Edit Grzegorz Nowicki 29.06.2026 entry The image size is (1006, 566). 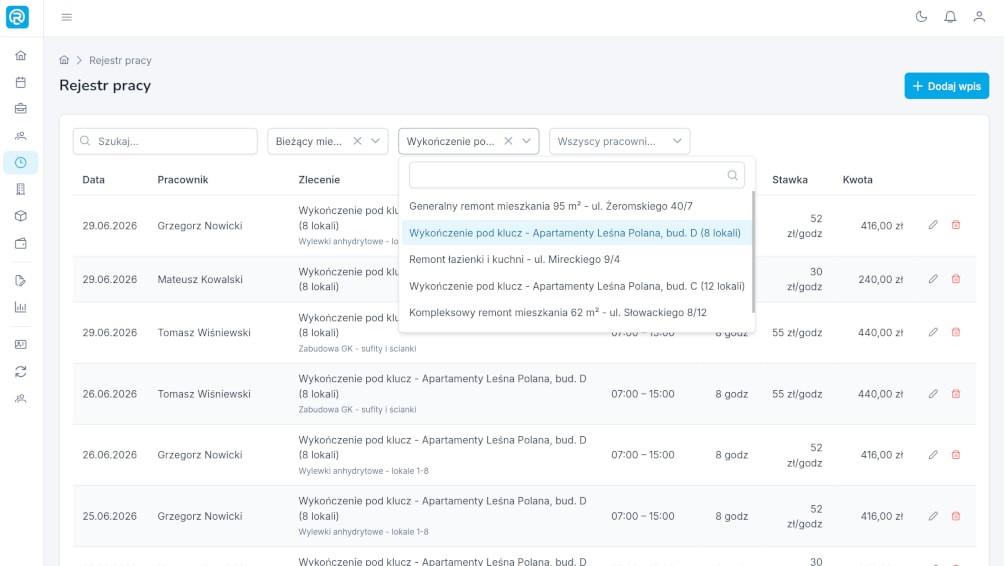coord(933,225)
